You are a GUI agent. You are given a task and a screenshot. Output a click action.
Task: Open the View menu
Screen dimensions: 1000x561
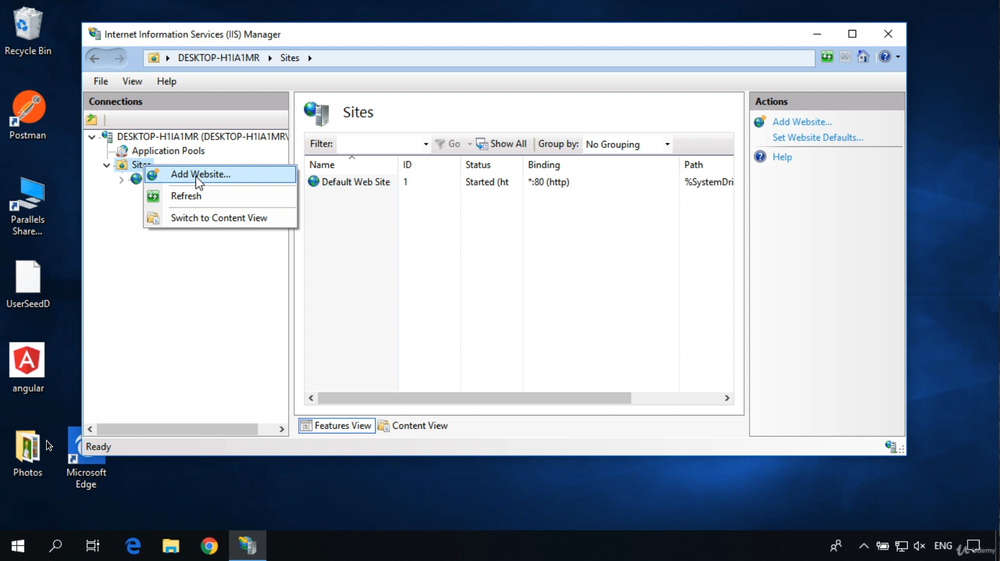132,81
